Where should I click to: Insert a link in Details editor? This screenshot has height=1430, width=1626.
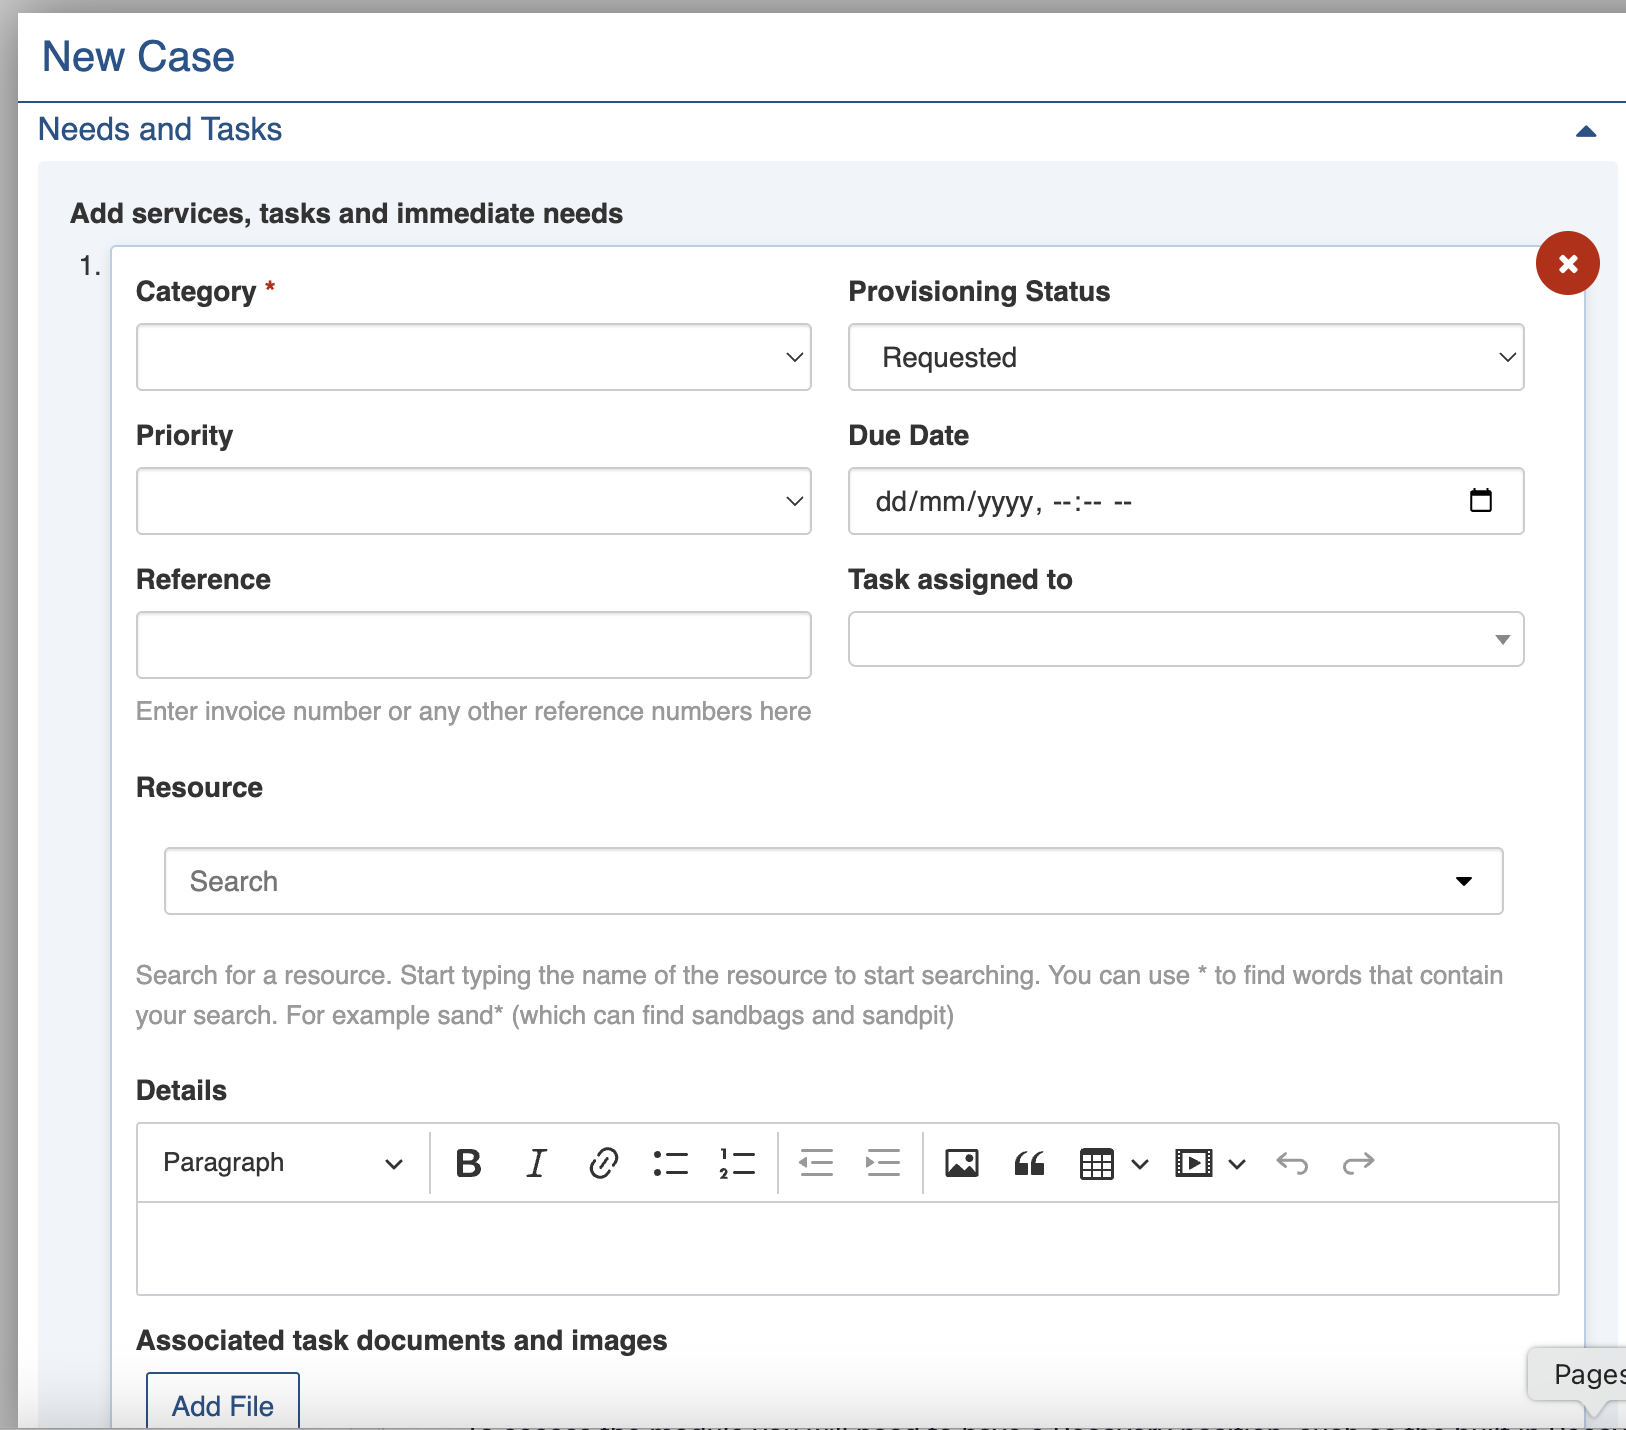tap(603, 1163)
